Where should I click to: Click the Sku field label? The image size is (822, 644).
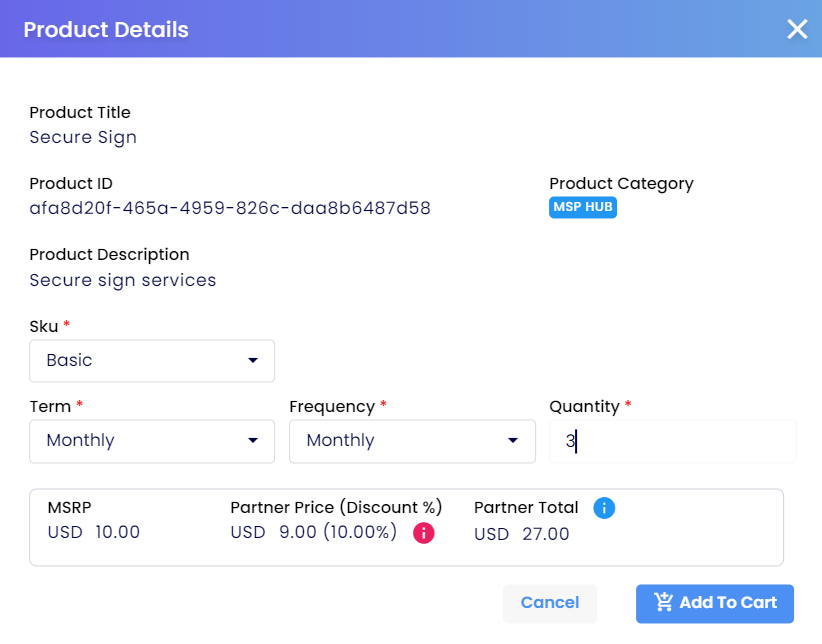[x=44, y=326]
